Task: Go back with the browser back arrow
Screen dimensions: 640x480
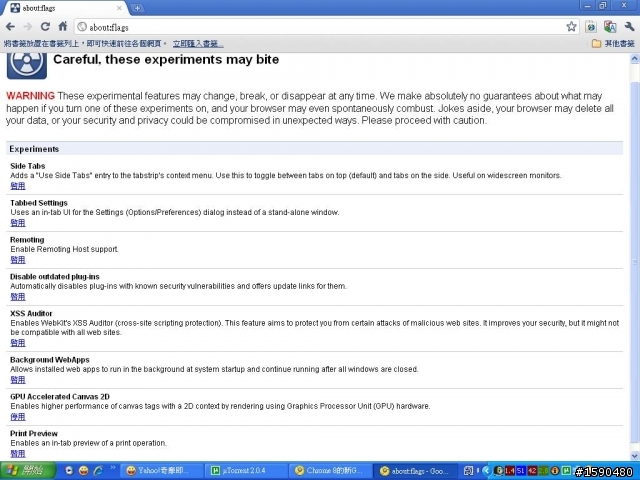Action: pyautogui.click(x=10, y=27)
